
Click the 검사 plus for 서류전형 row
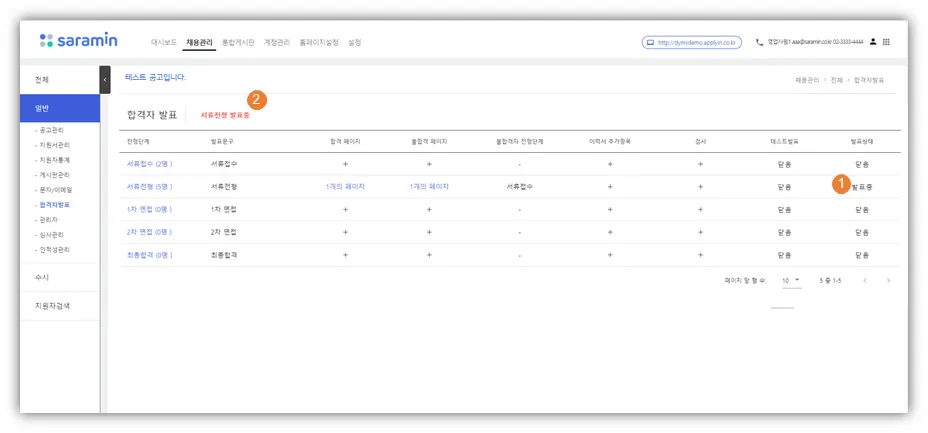coord(700,186)
